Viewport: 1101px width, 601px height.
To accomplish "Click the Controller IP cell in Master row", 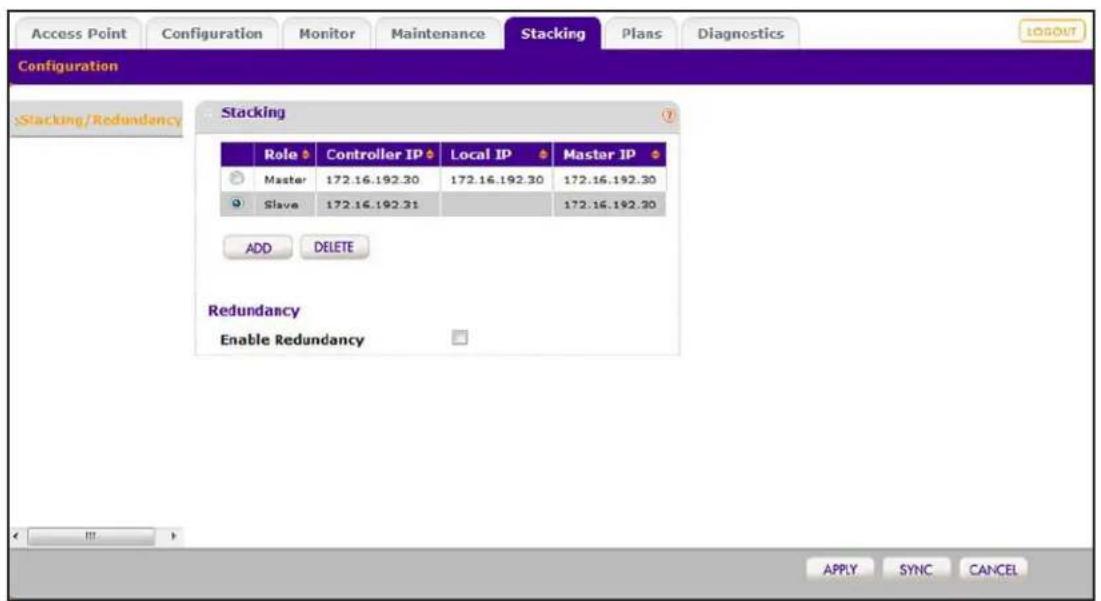I will click(x=378, y=180).
